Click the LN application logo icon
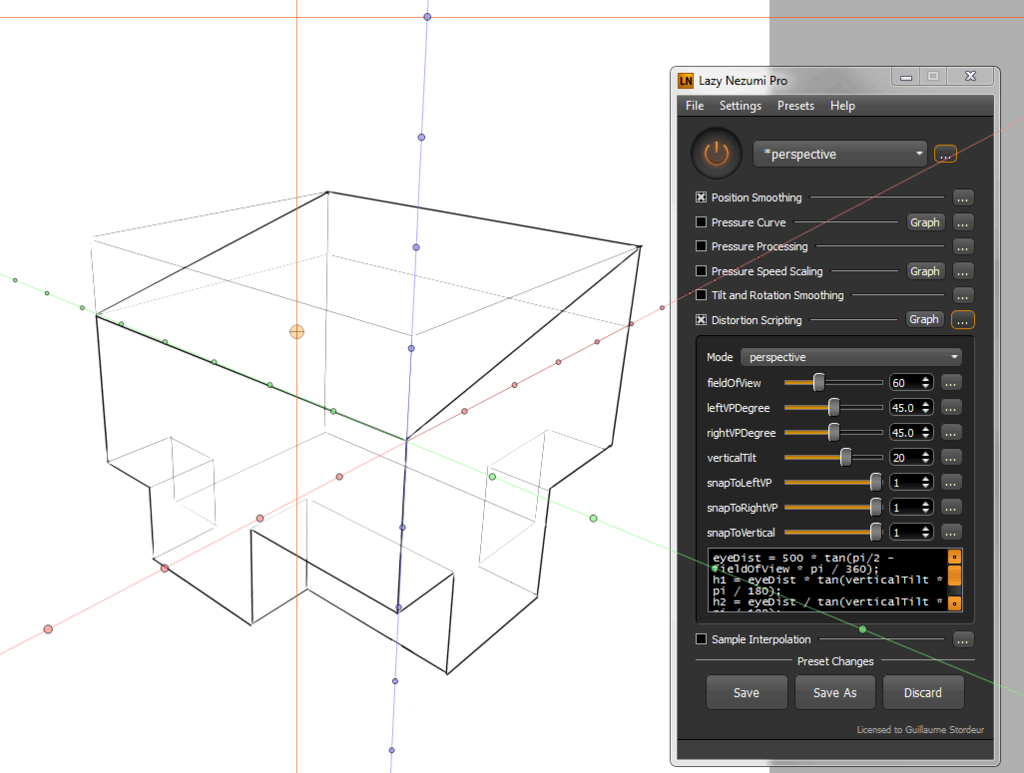Screen dimensions: 1024x773 pos(685,81)
